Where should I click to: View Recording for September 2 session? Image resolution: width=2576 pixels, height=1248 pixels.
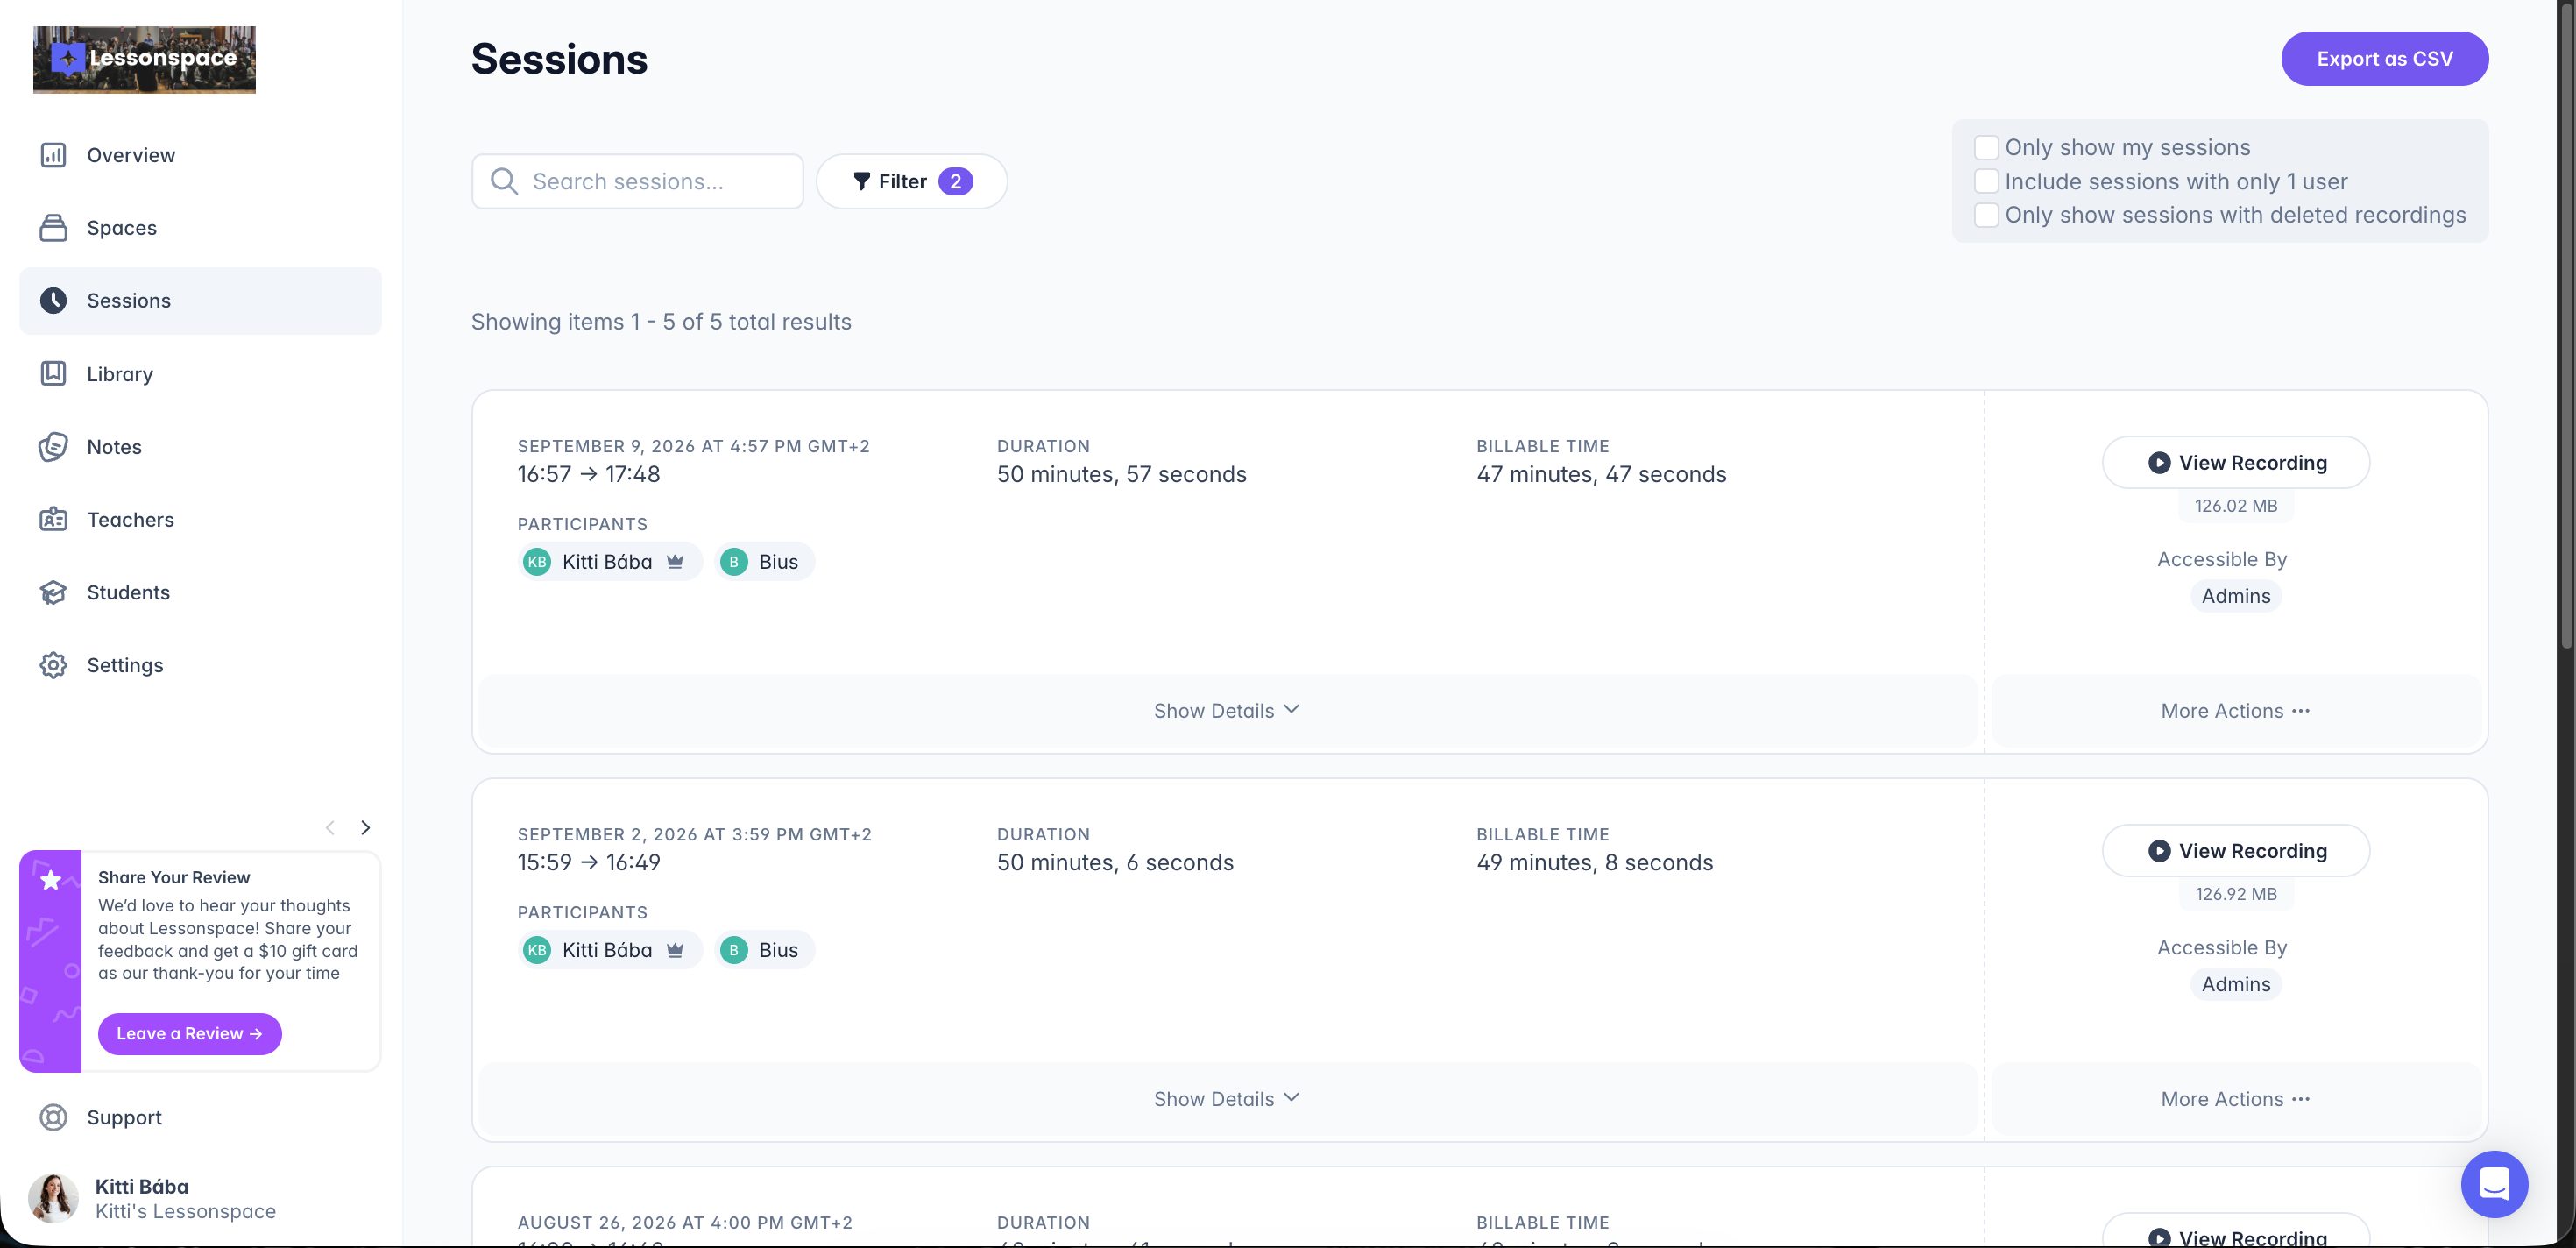2236,850
